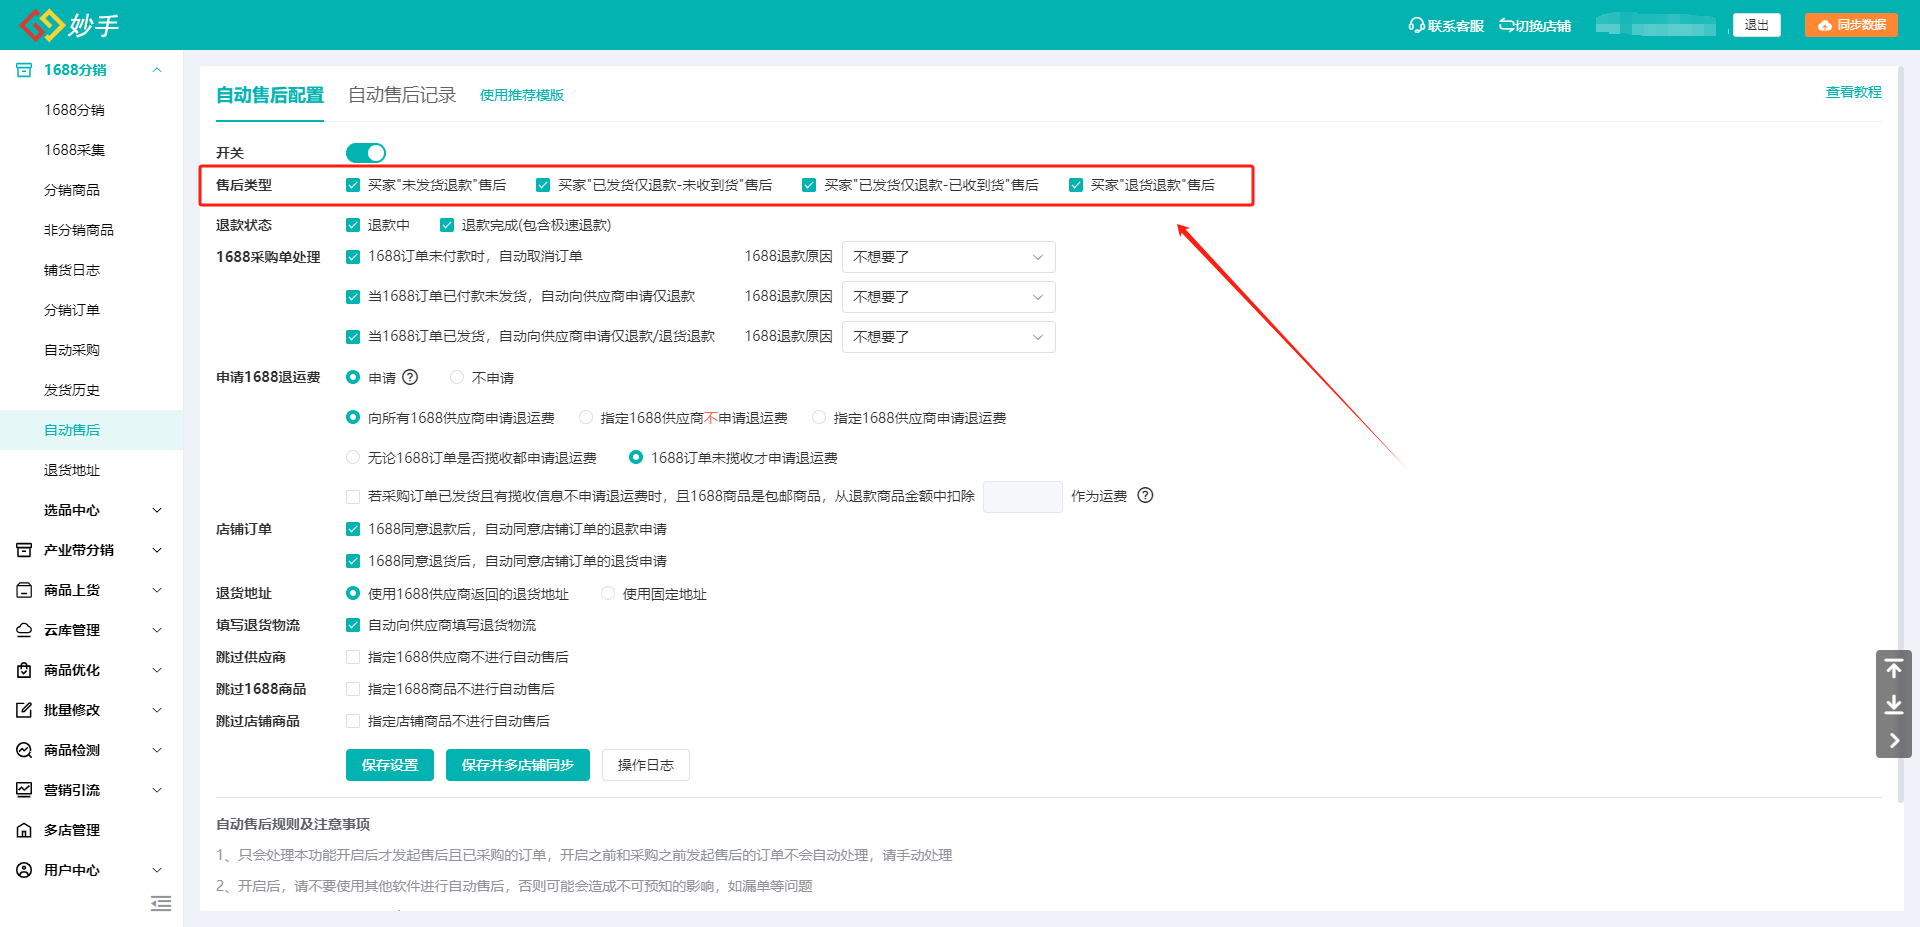Screen dimensions: 1920x927
Task: Click the 妙手 logo icon
Action: coord(42,25)
